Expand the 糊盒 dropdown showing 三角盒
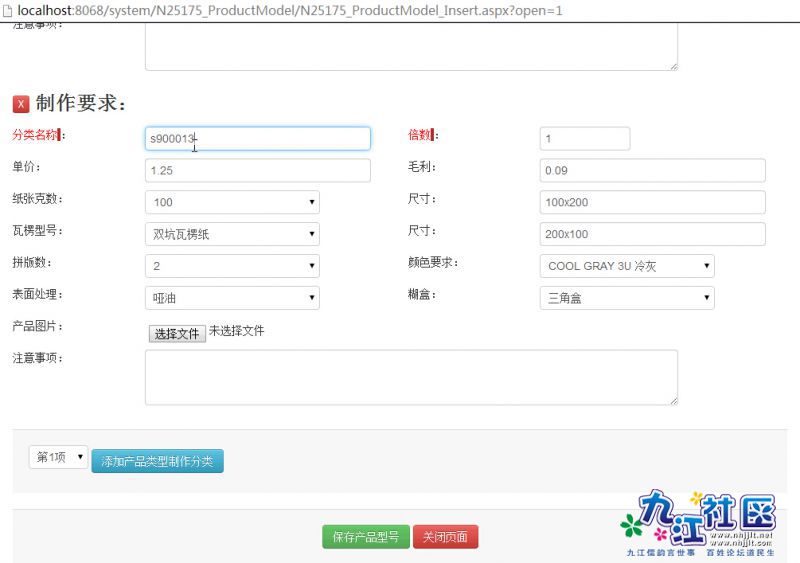The width and height of the screenshot is (800, 563). [x=627, y=298]
